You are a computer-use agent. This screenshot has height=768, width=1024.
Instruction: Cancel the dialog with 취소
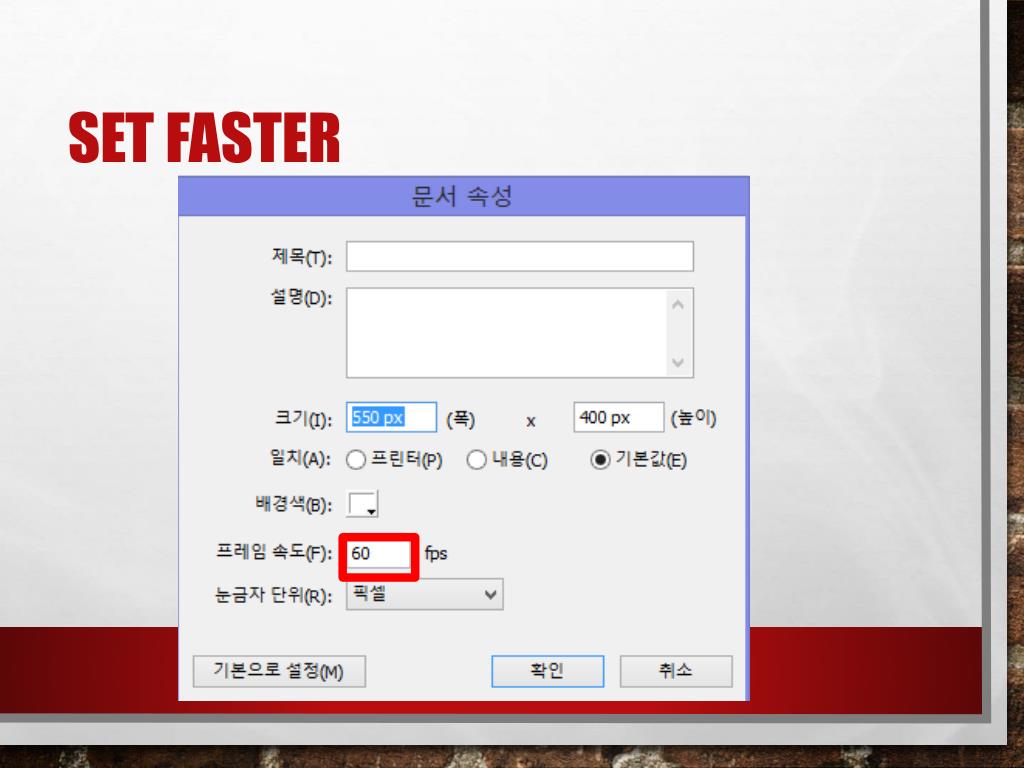click(x=676, y=671)
